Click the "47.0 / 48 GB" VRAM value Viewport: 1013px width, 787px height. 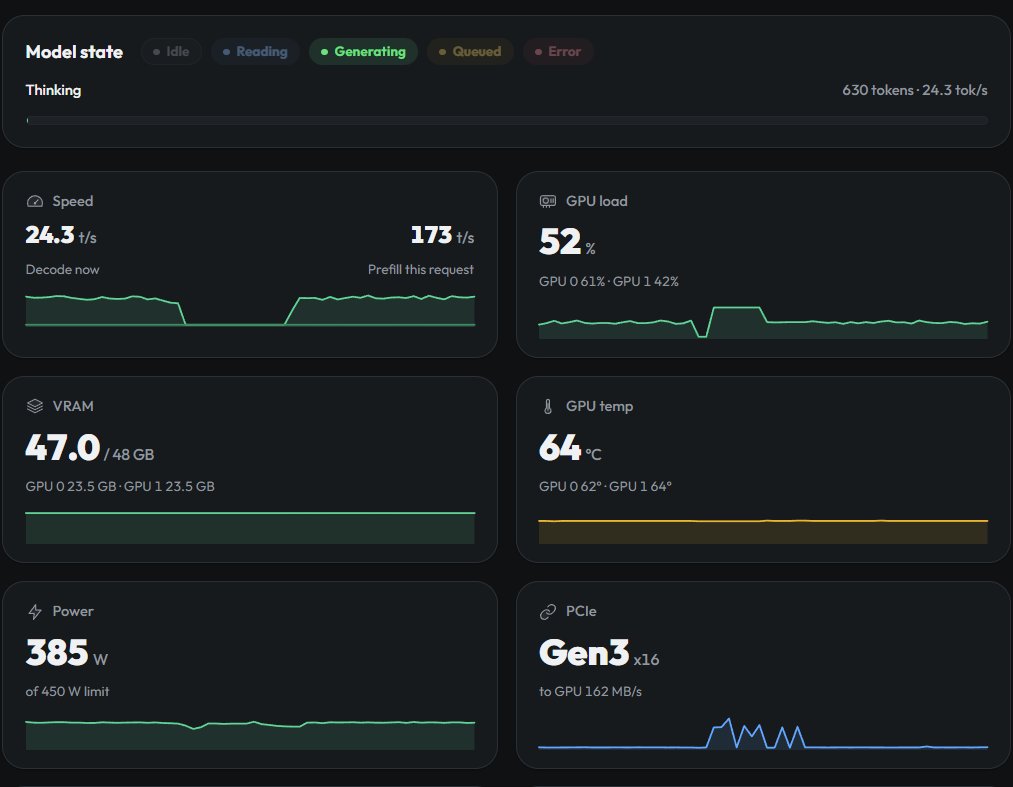click(90, 448)
